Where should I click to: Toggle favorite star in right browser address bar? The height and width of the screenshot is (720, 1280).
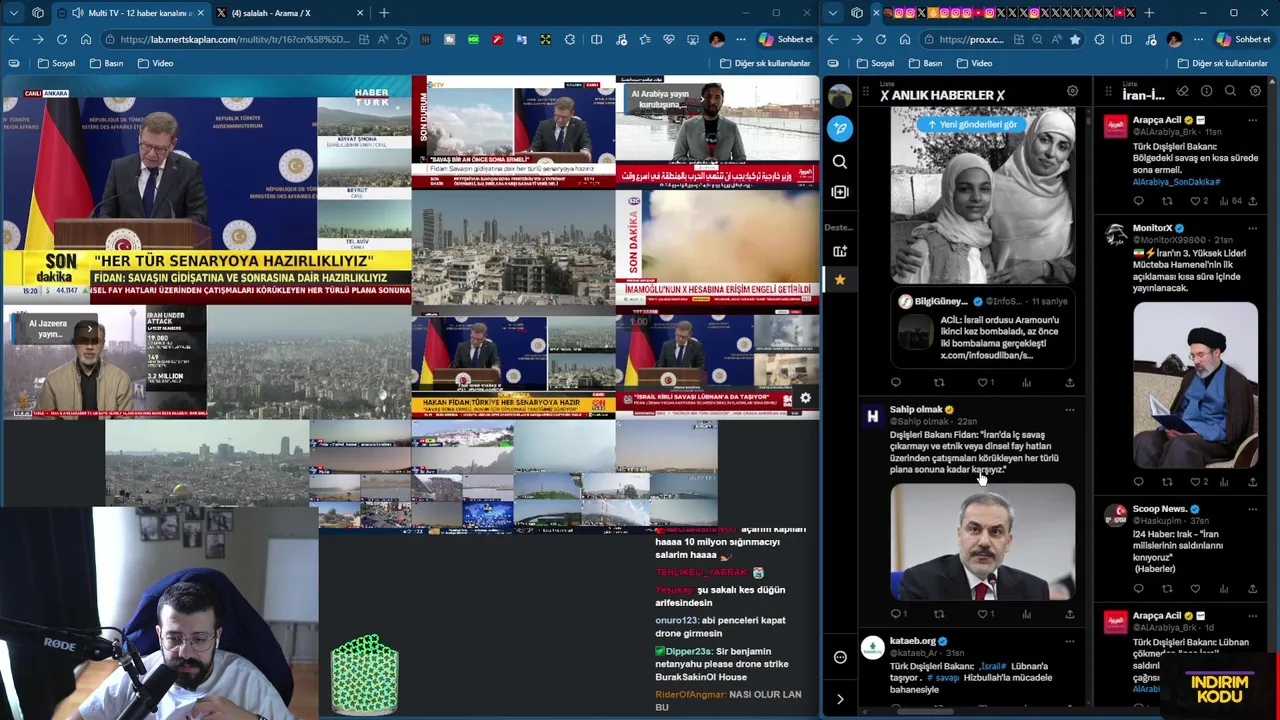[1075, 39]
